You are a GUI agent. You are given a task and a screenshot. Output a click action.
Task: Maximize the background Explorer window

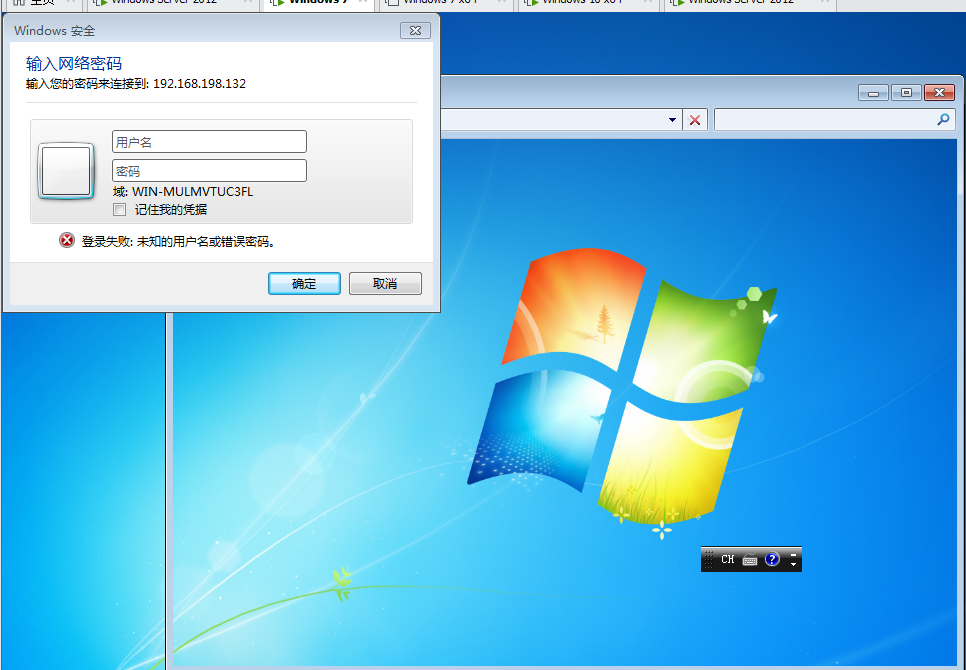906,92
